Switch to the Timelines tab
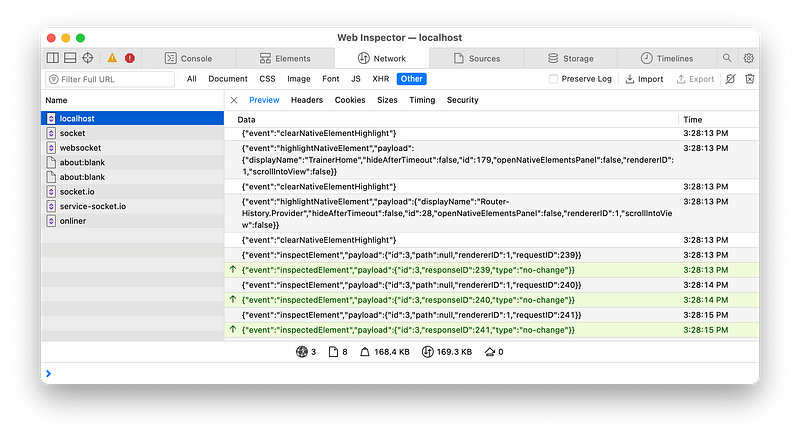The height and width of the screenshot is (438, 800). 660,59
